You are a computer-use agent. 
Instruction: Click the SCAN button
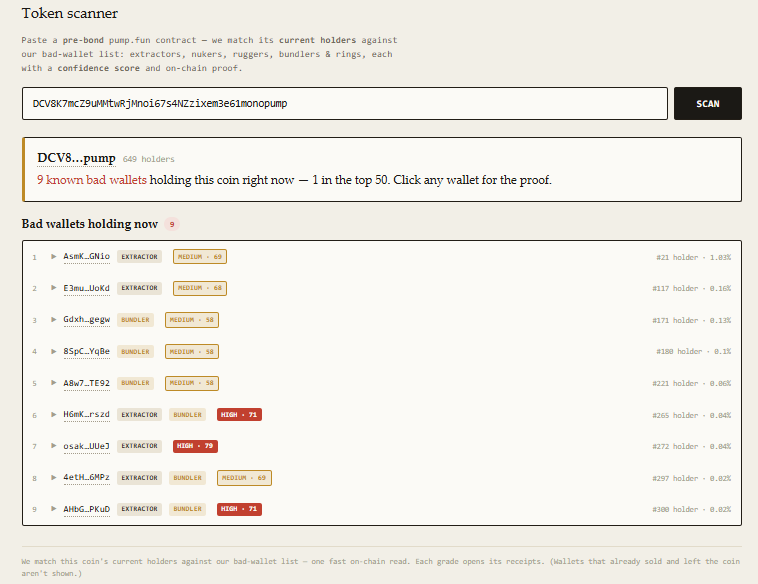point(707,103)
